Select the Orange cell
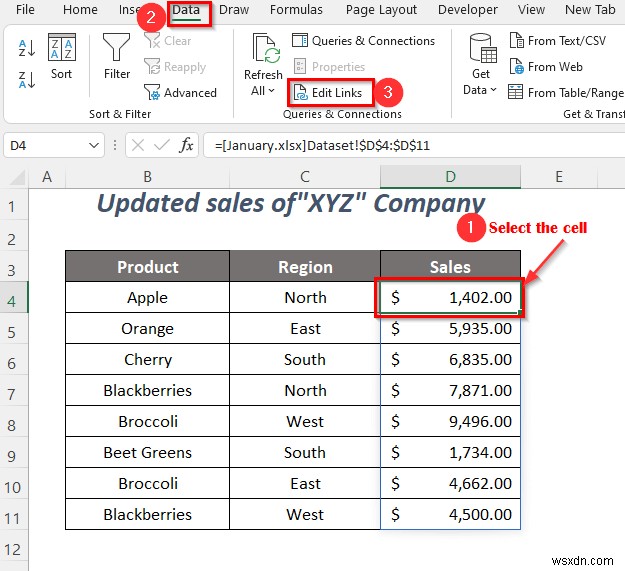The image size is (625, 571). [x=147, y=329]
